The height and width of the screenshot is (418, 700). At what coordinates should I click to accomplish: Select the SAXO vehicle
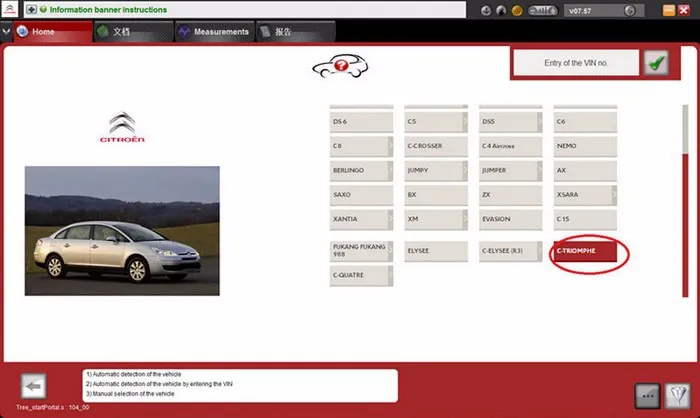point(361,195)
